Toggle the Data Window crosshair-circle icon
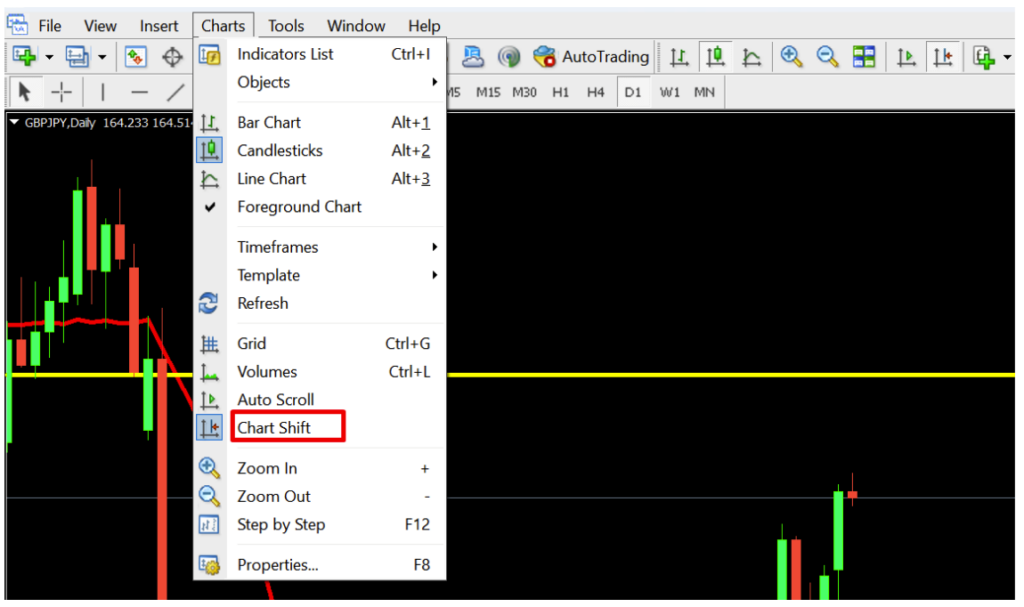 172,57
